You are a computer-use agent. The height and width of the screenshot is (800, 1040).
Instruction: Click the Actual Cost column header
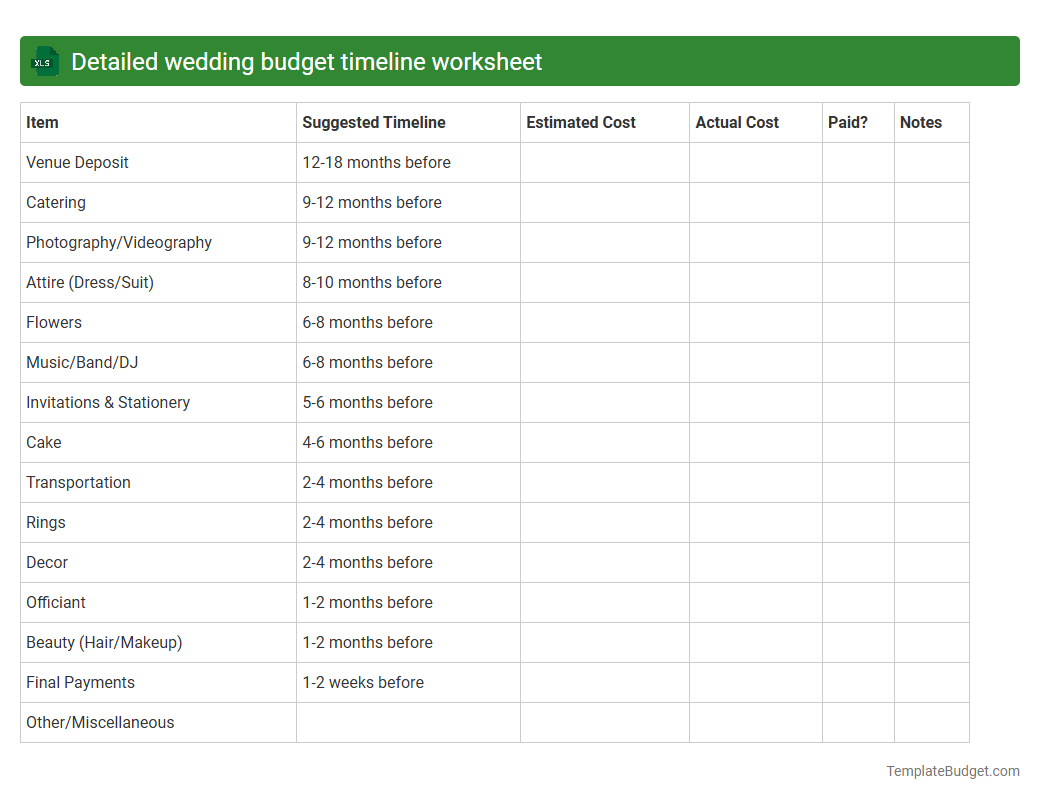point(737,122)
